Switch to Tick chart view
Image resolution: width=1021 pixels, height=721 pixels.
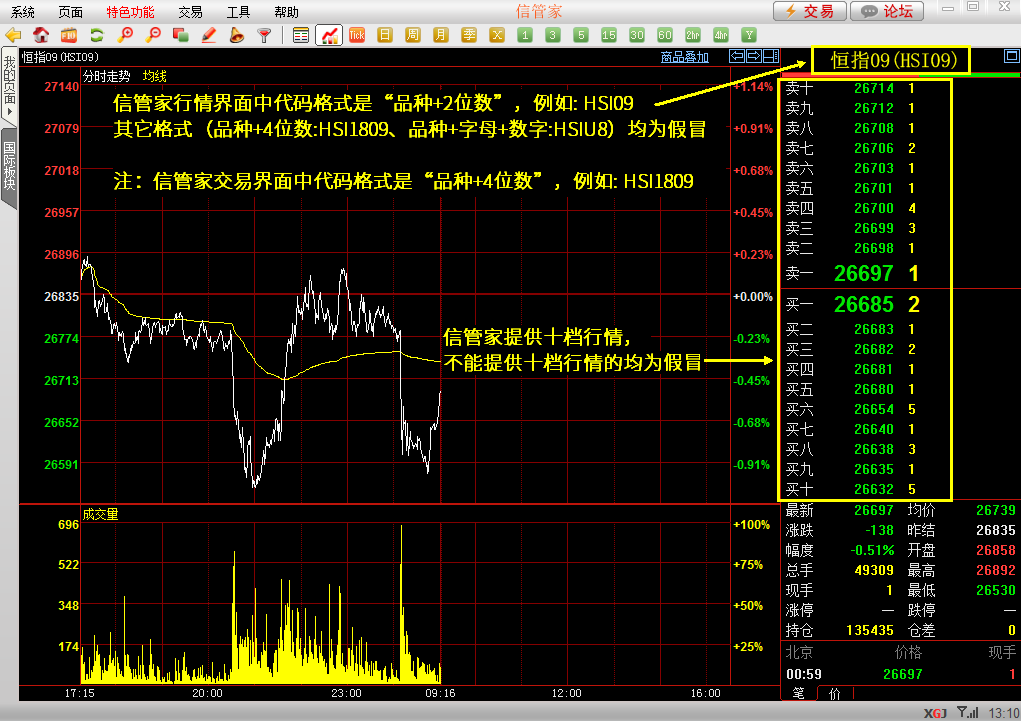pos(356,35)
